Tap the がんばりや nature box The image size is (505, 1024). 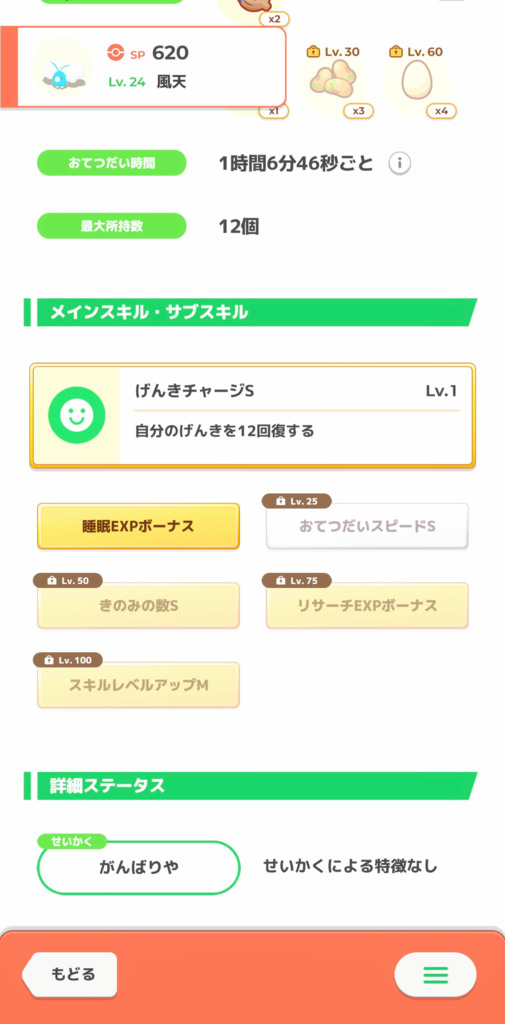click(139, 867)
